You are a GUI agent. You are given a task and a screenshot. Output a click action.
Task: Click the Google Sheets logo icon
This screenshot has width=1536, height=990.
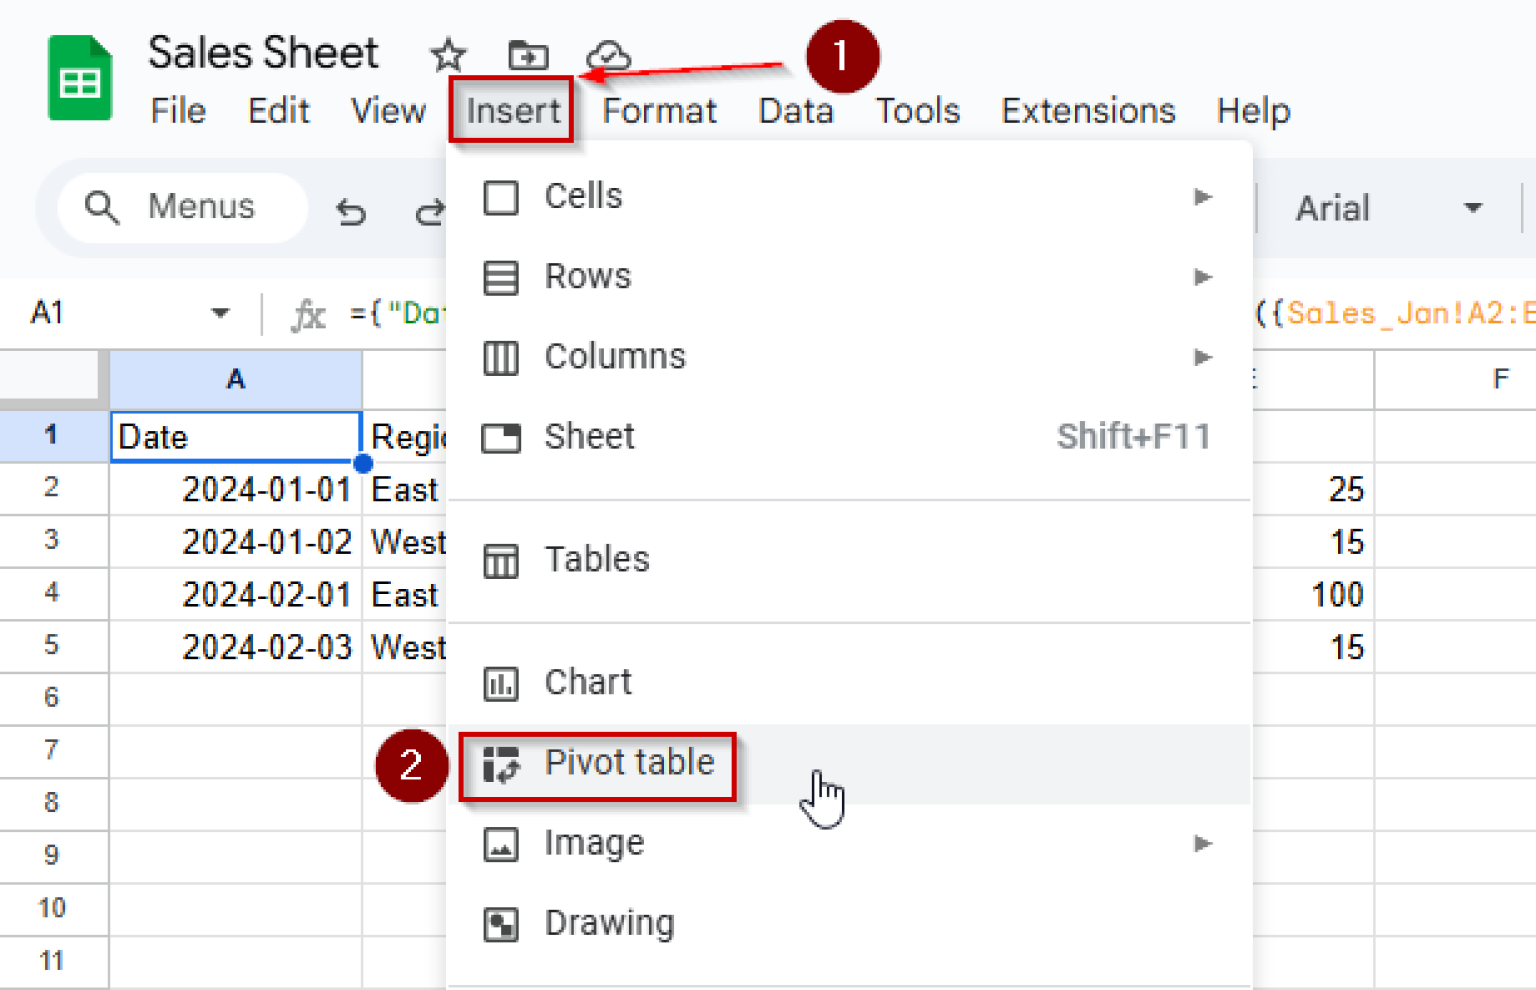[80, 78]
